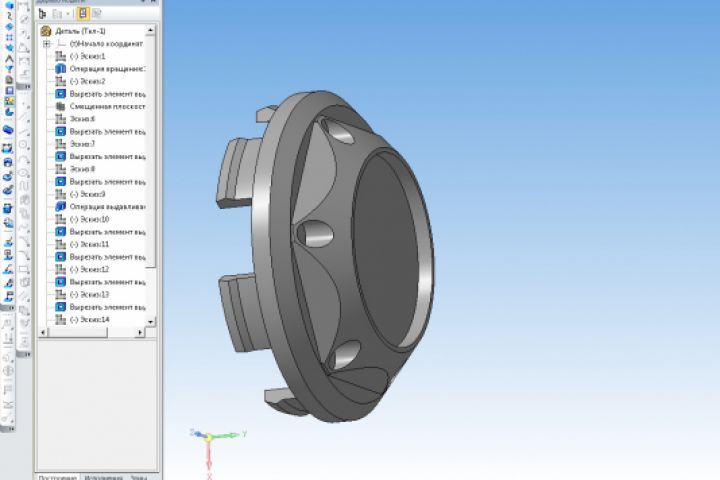Open the Reports panel blue square icon
Viewport: 720px width, 480px height.
click(x=8, y=90)
